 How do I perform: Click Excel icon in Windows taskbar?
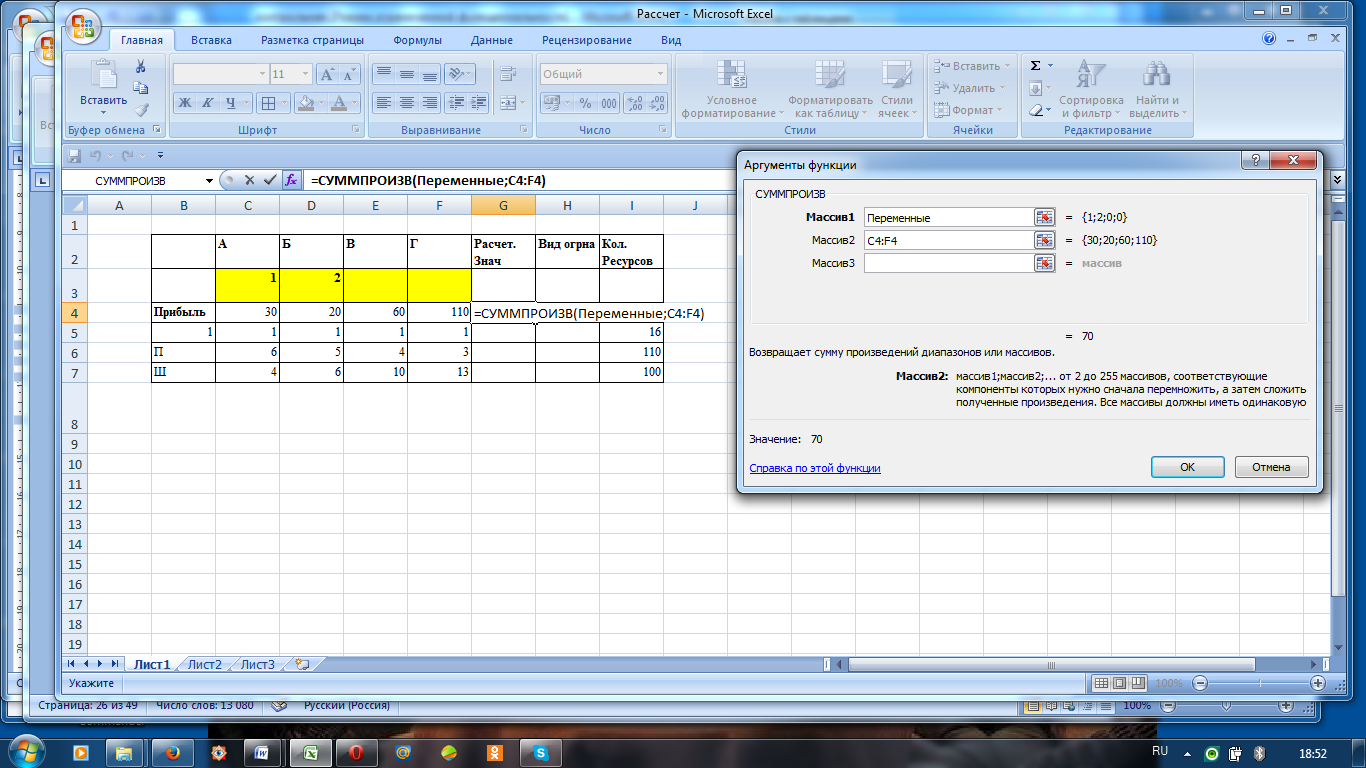[x=311, y=752]
